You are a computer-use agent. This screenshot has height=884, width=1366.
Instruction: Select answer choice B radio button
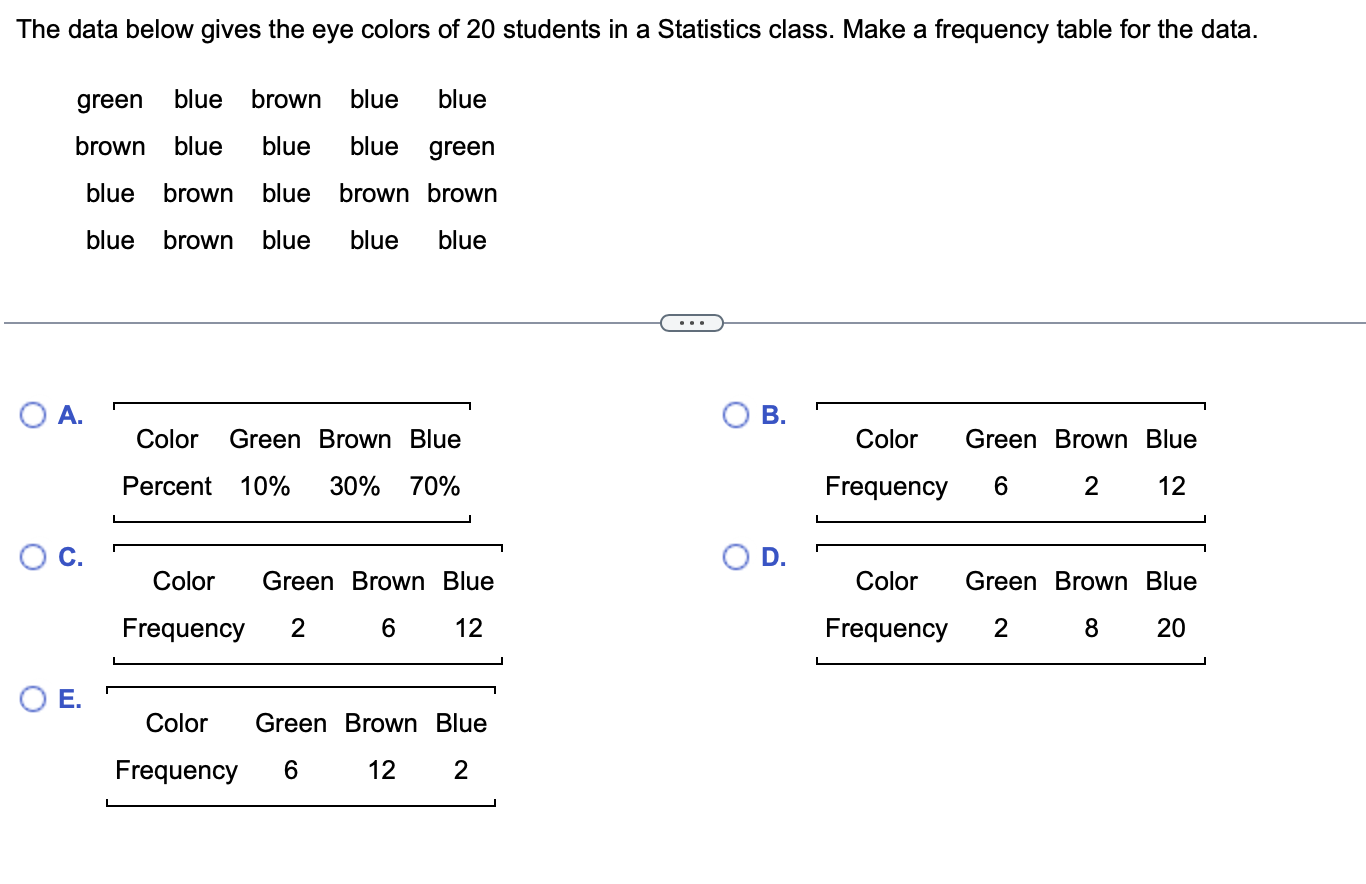(x=737, y=415)
